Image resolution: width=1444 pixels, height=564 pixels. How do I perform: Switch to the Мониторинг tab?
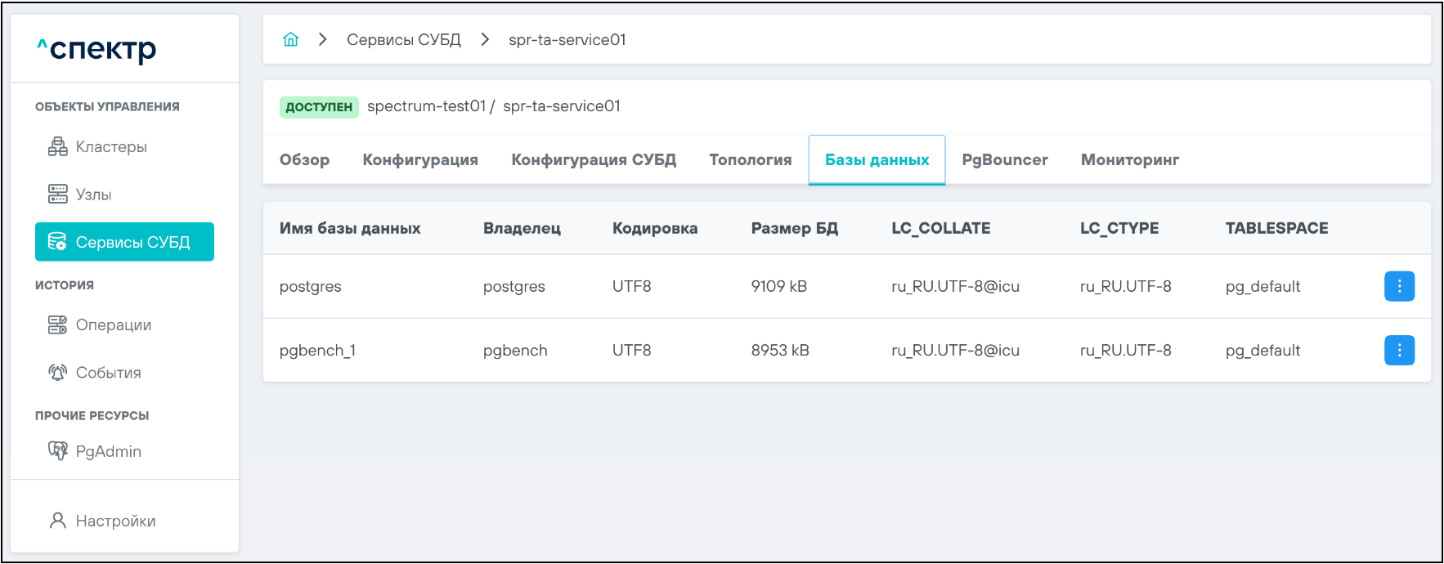1130,160
